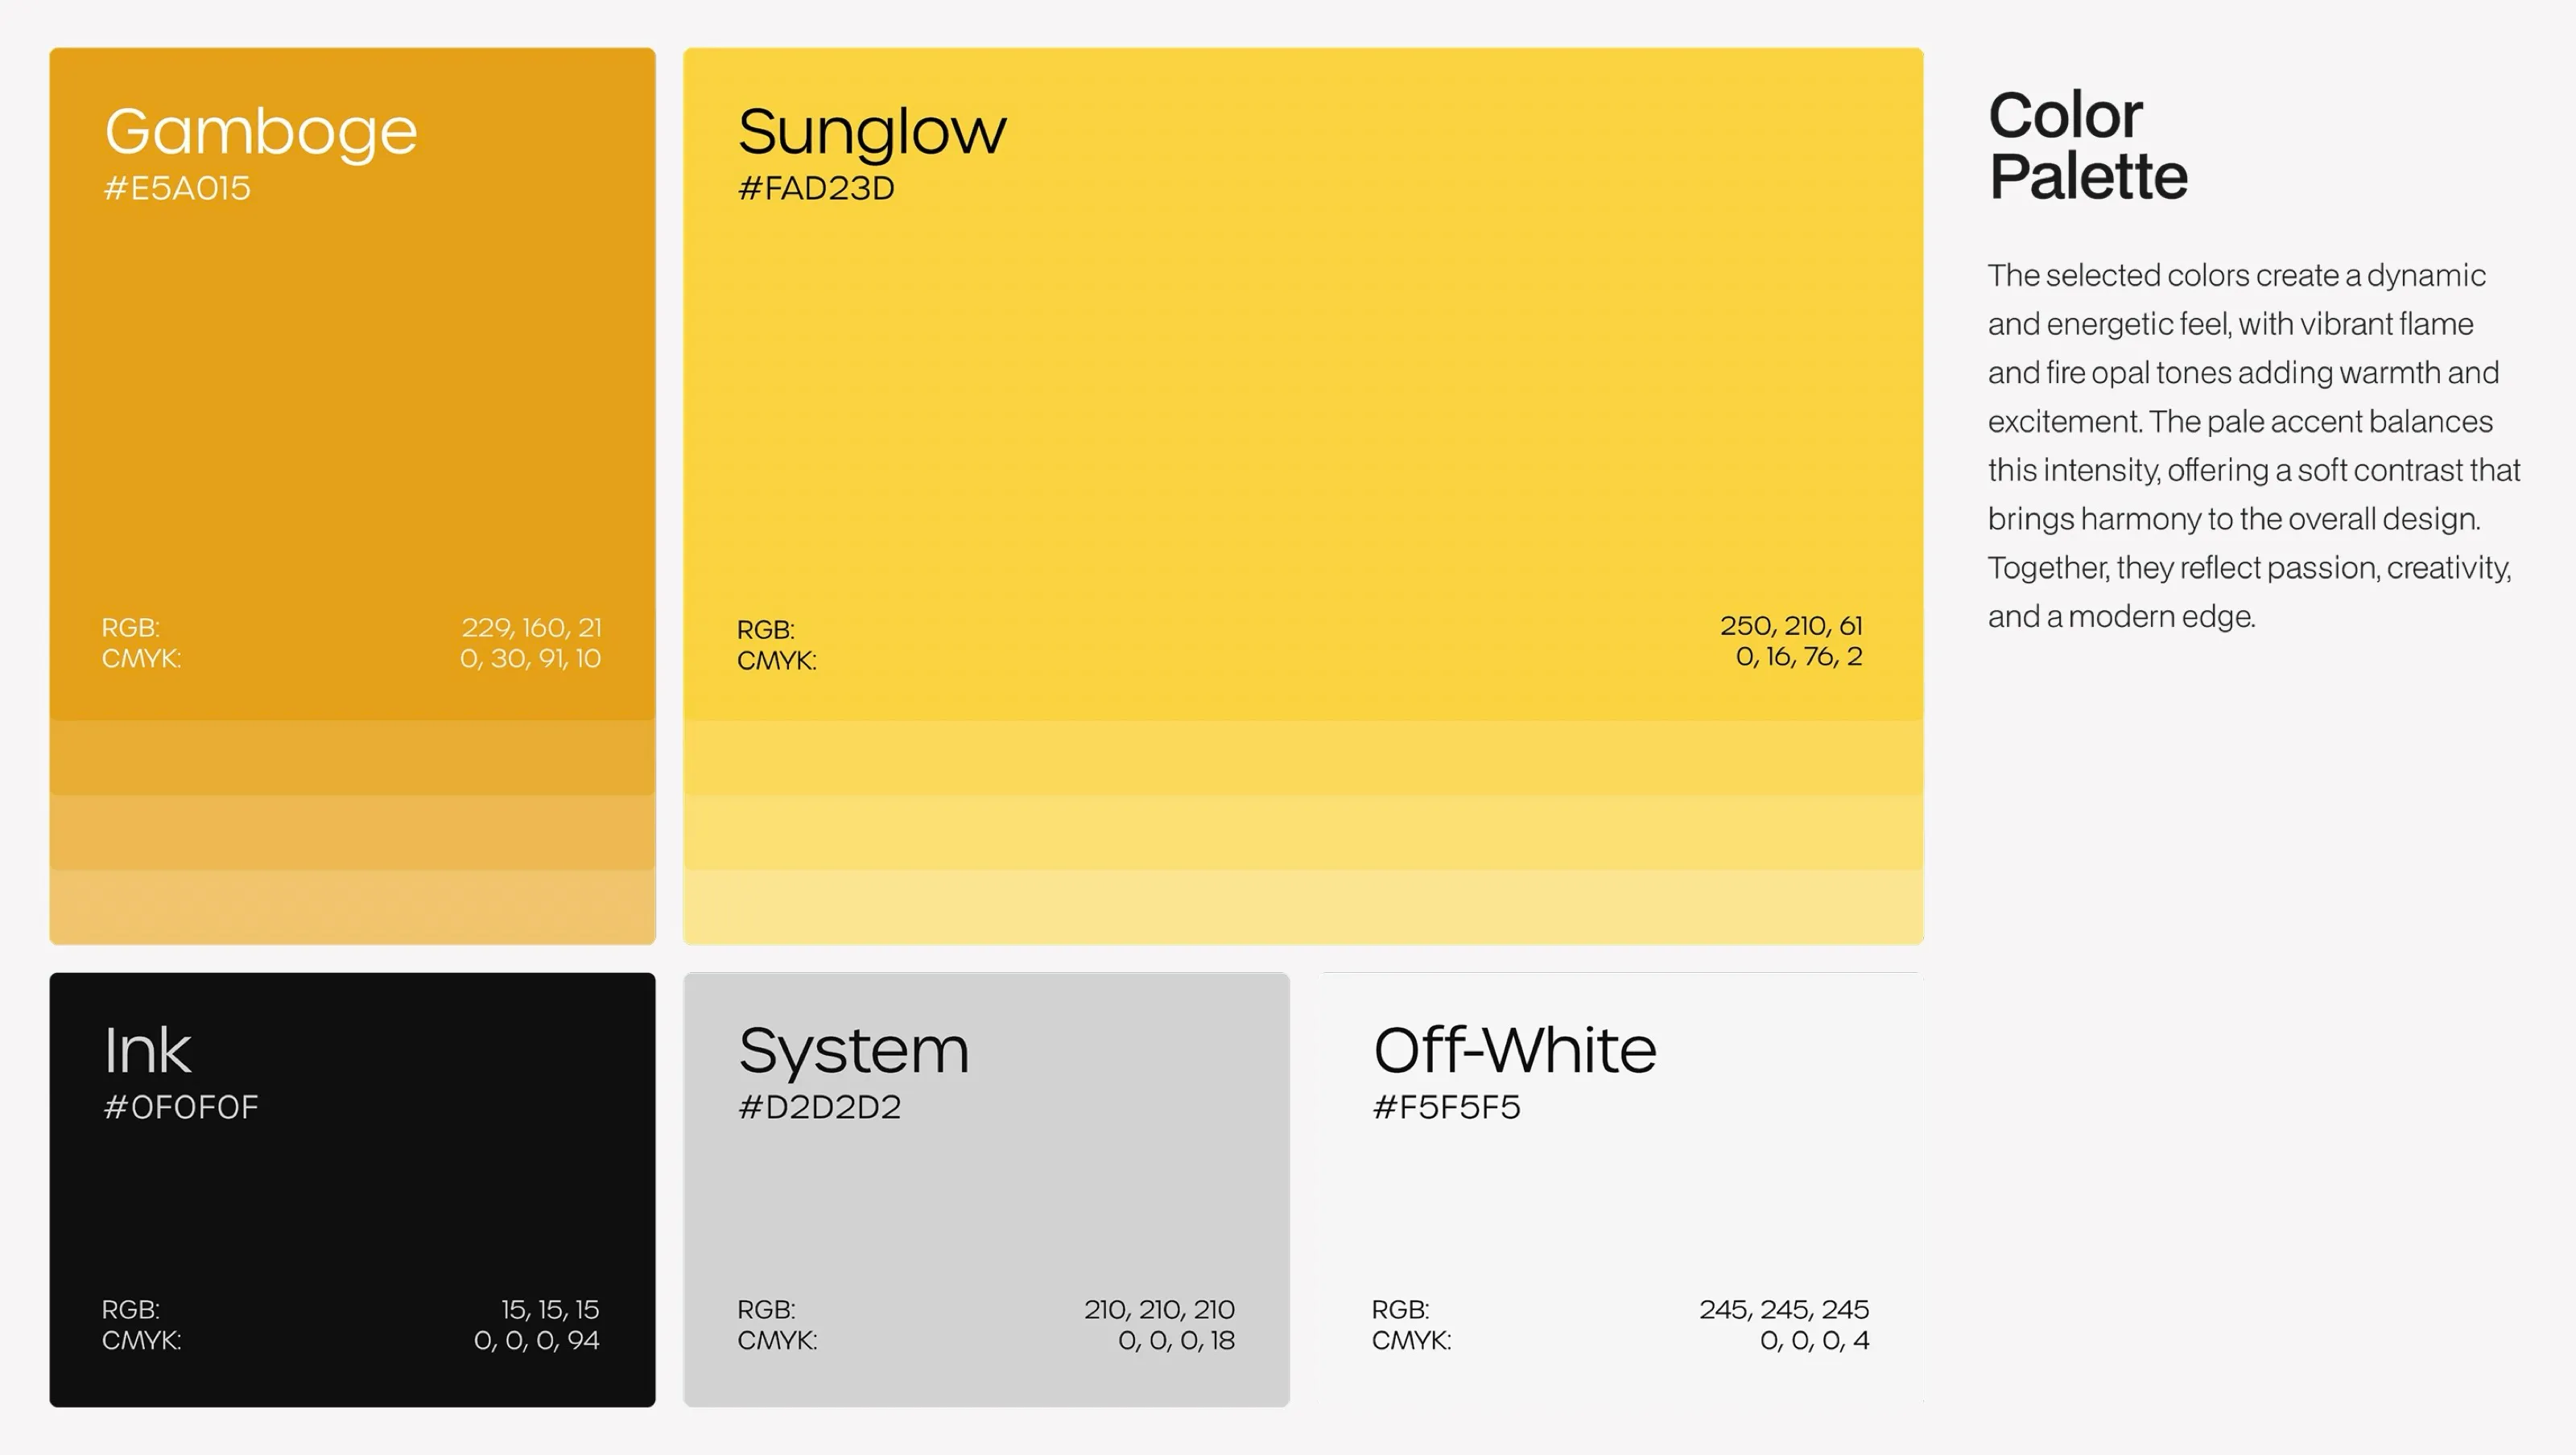Click RGB value 15, 15, 15

(x=550, y=1309)
